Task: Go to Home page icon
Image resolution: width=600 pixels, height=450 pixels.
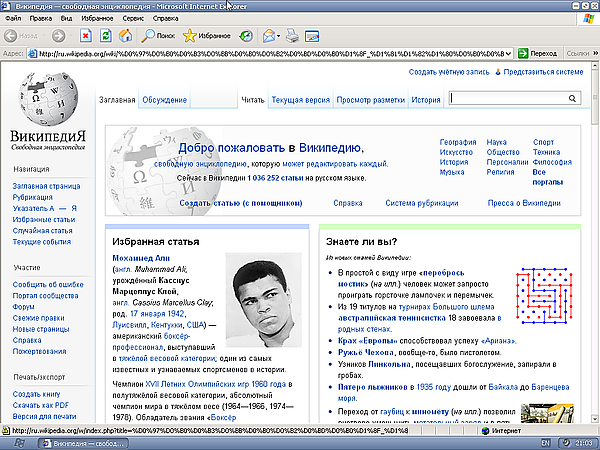Action: [126, 35]
